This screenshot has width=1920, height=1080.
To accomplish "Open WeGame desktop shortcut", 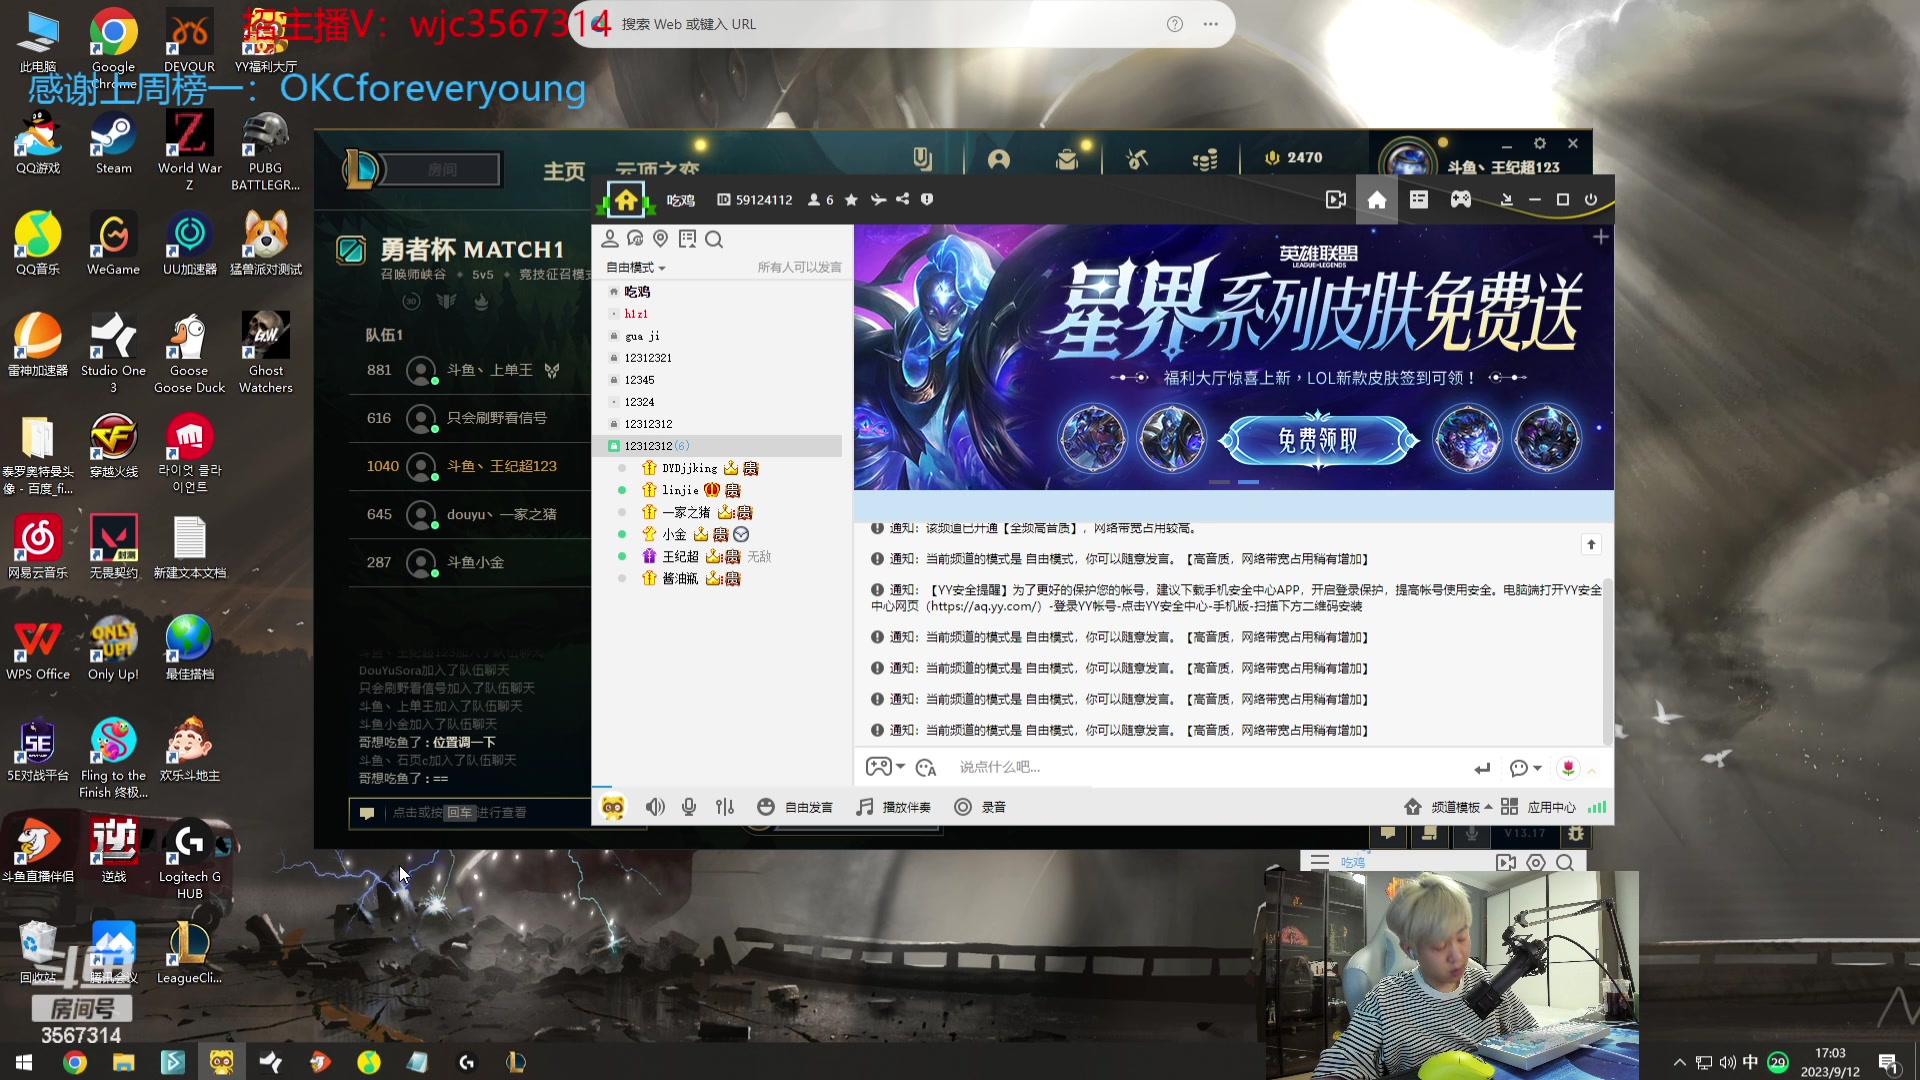I will click(113, 244).
